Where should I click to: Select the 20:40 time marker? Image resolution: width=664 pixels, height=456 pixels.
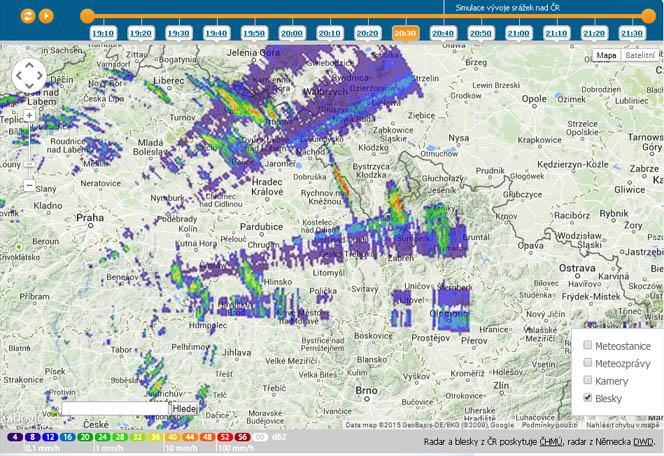click(443, 33)
